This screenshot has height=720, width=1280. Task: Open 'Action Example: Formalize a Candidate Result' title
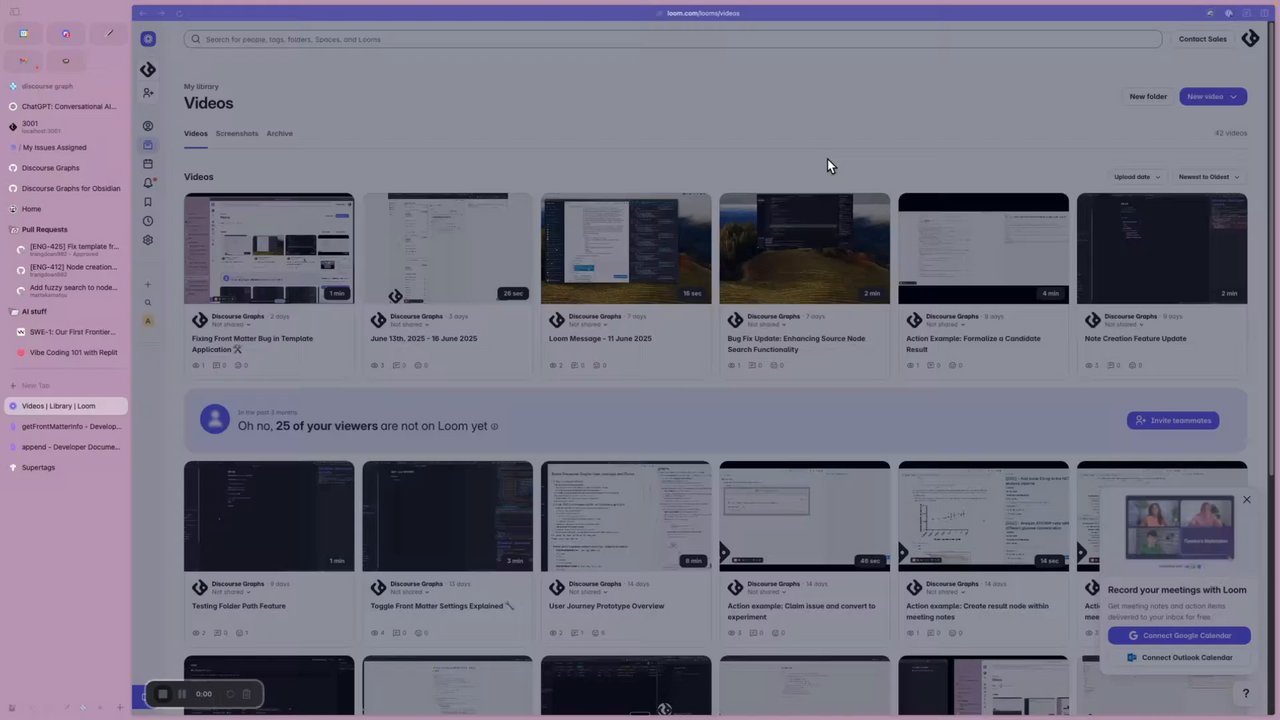pyautogui.click(x=973, y=344)
